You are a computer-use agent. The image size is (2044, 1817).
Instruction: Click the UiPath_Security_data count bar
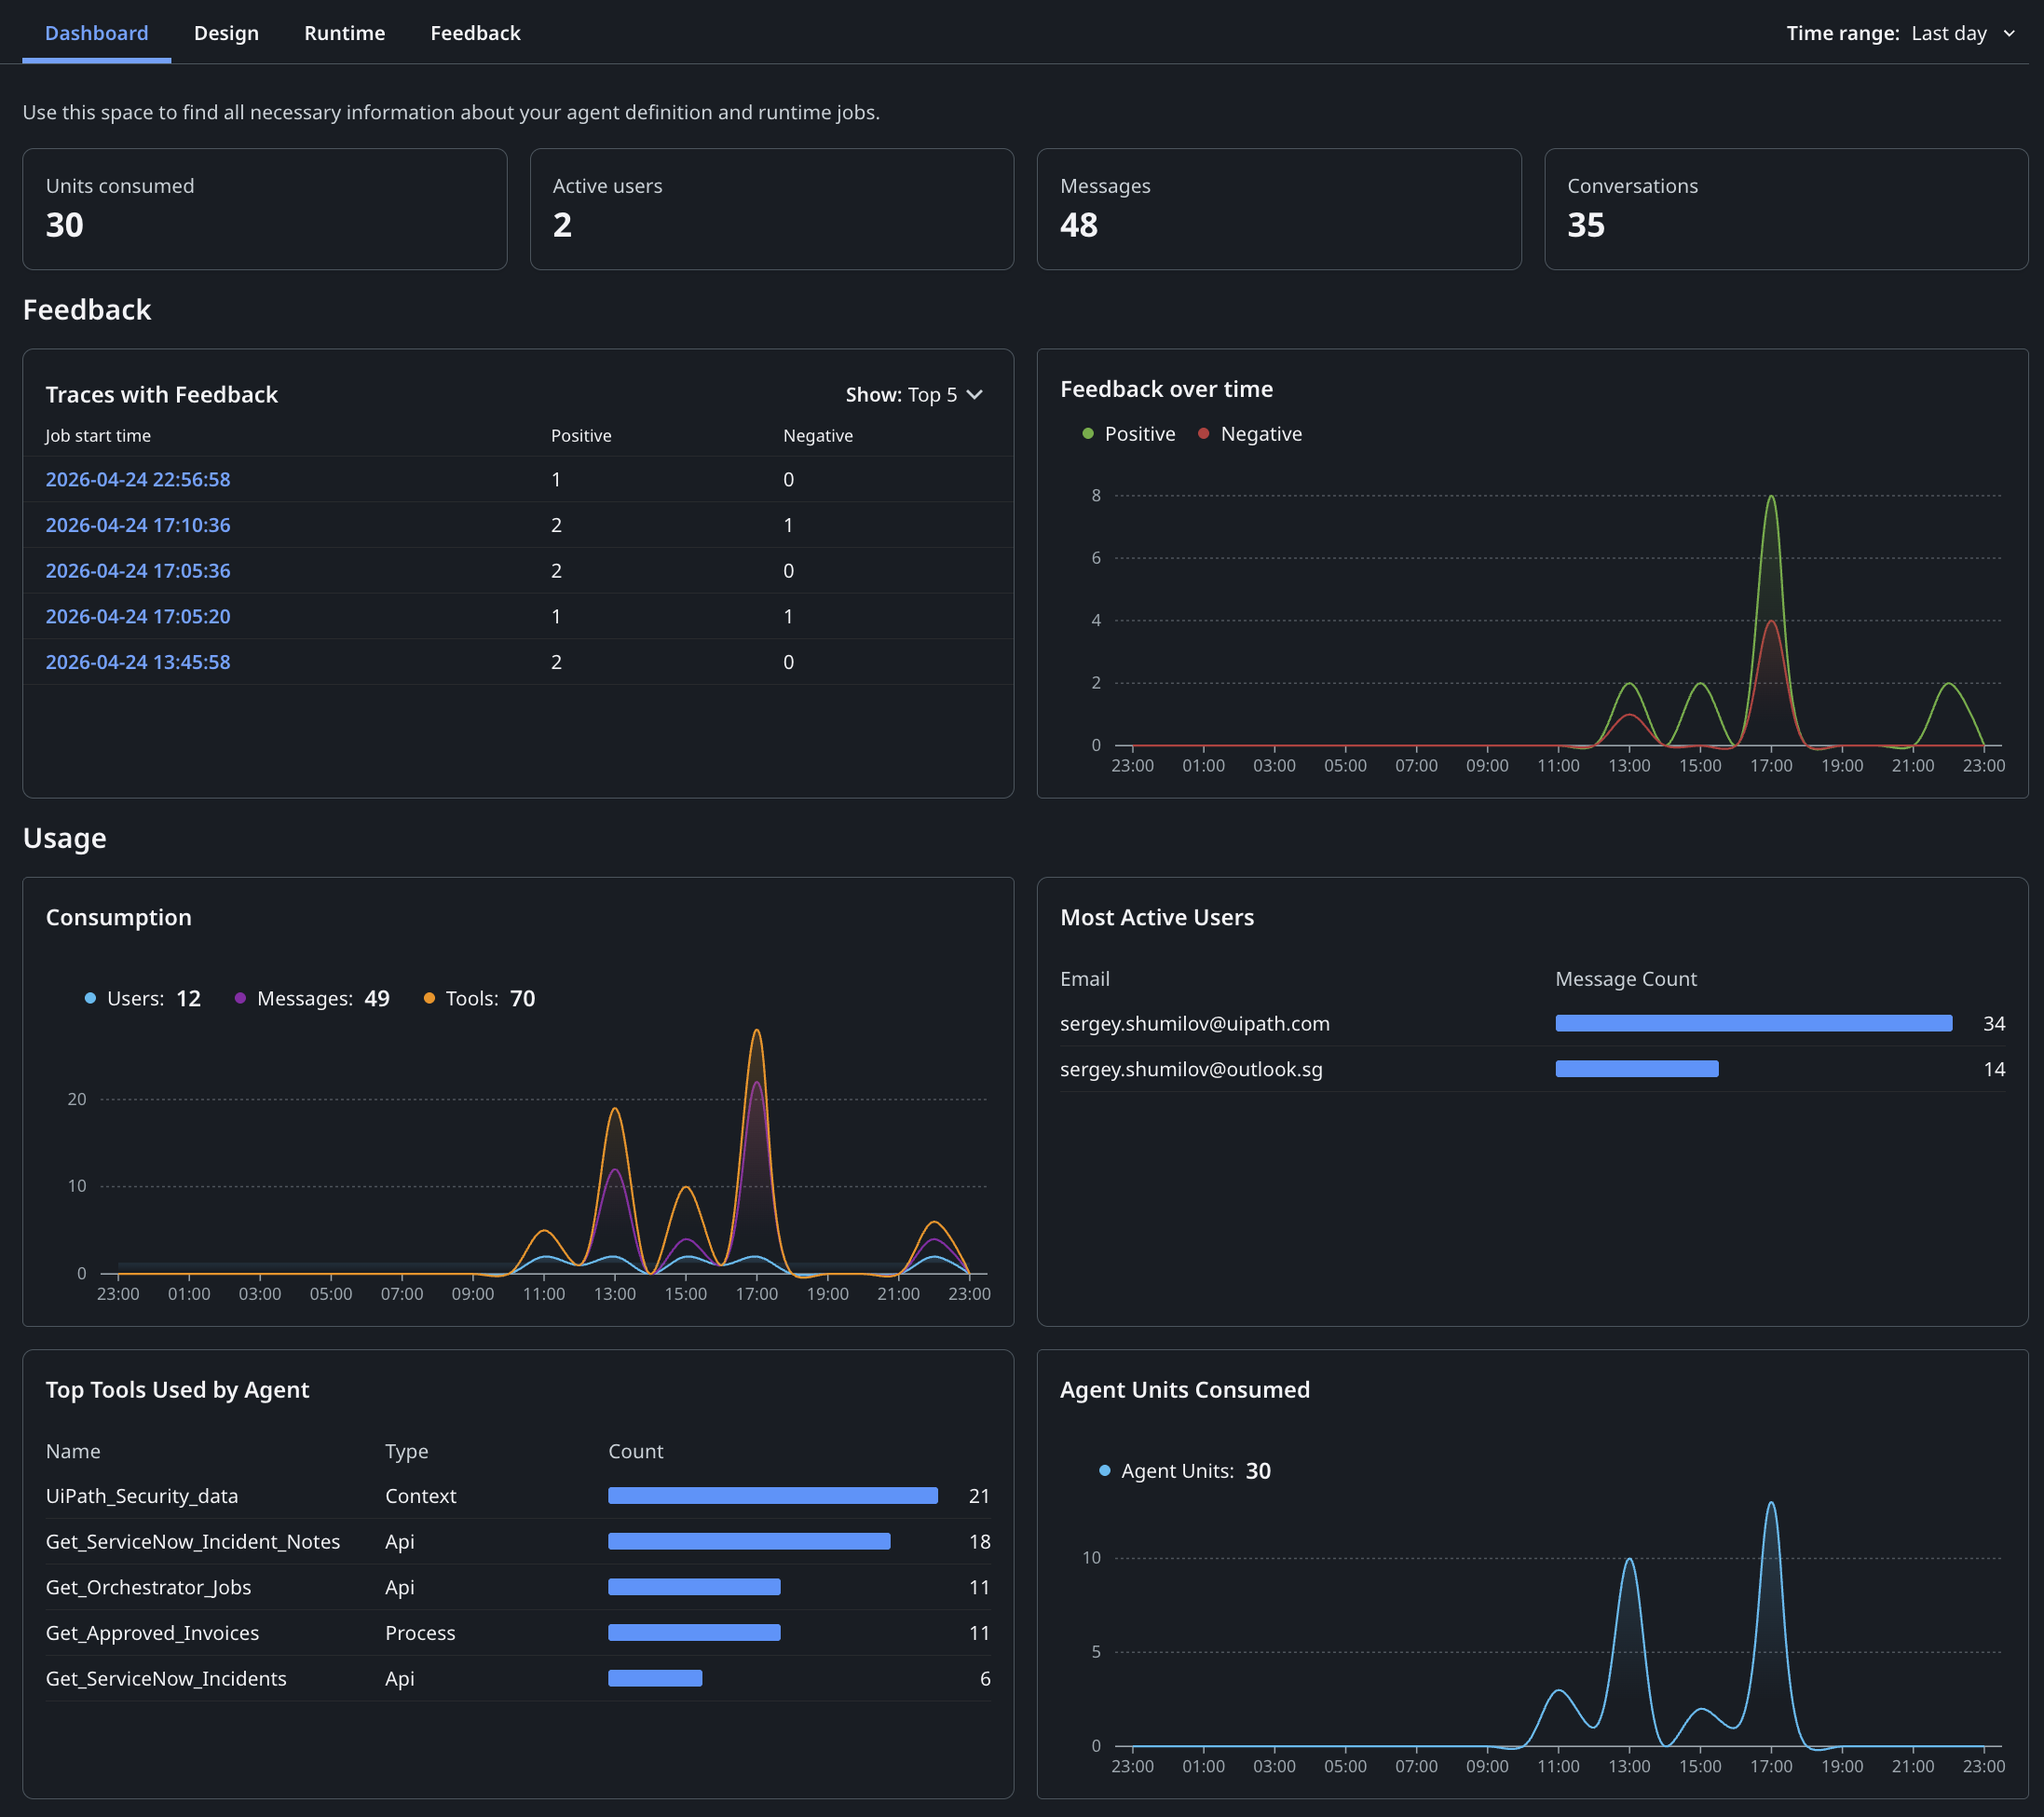(x=773, y=1496)
